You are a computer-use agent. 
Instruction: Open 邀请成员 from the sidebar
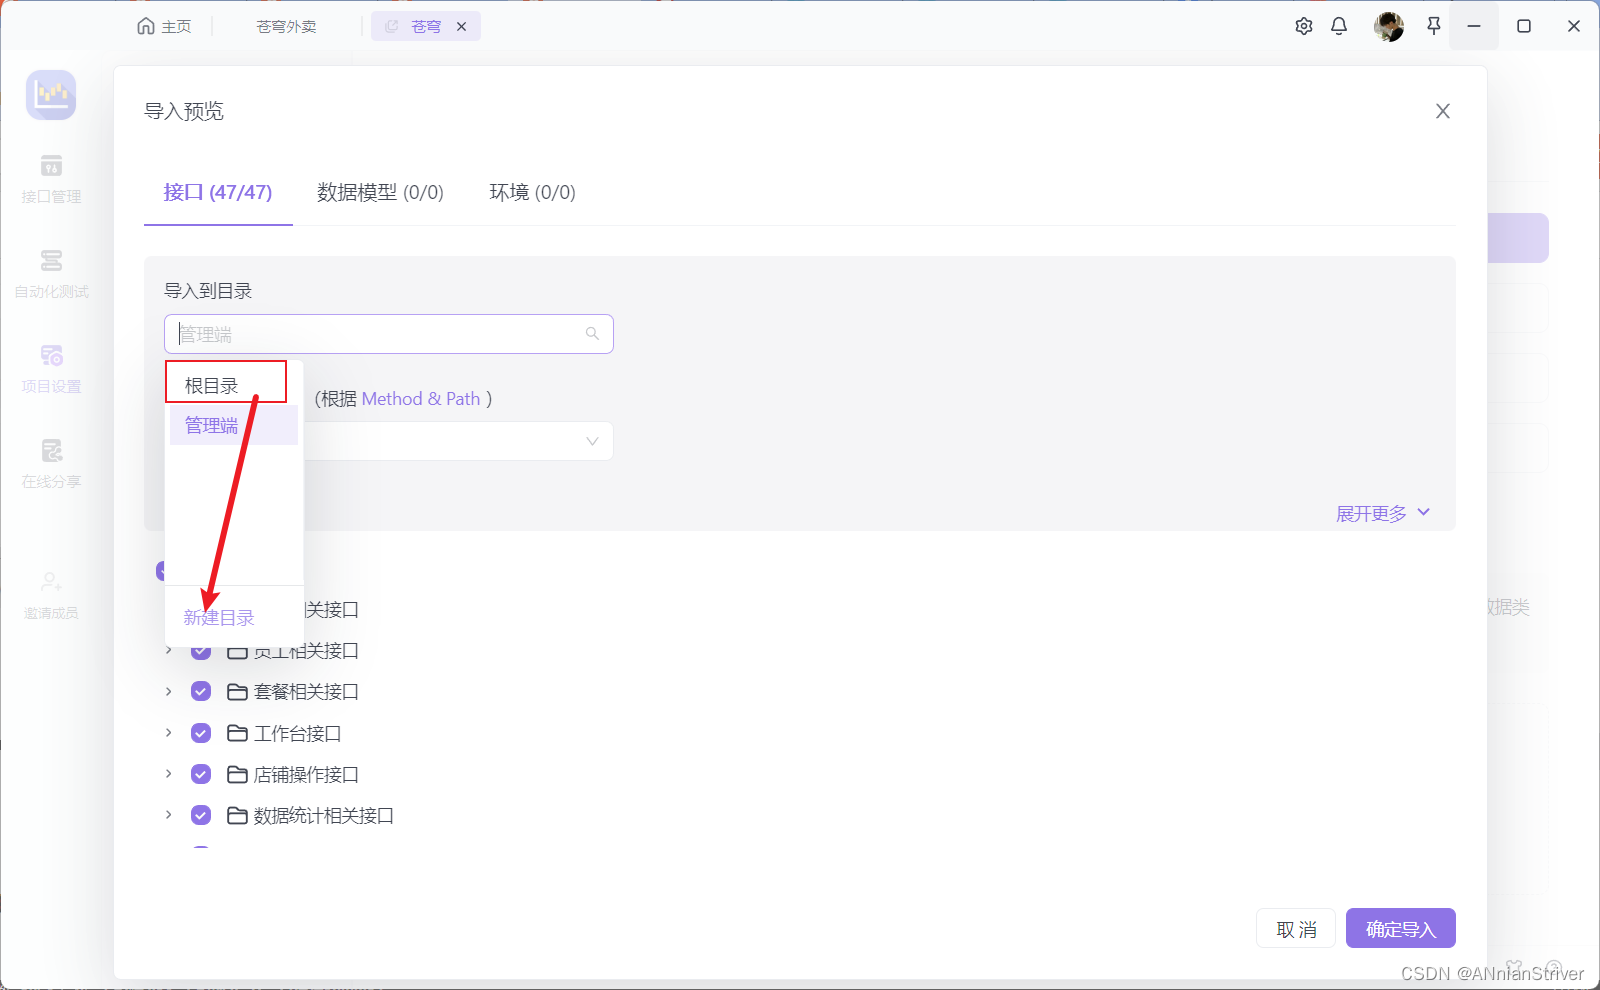tap(50, 593)
